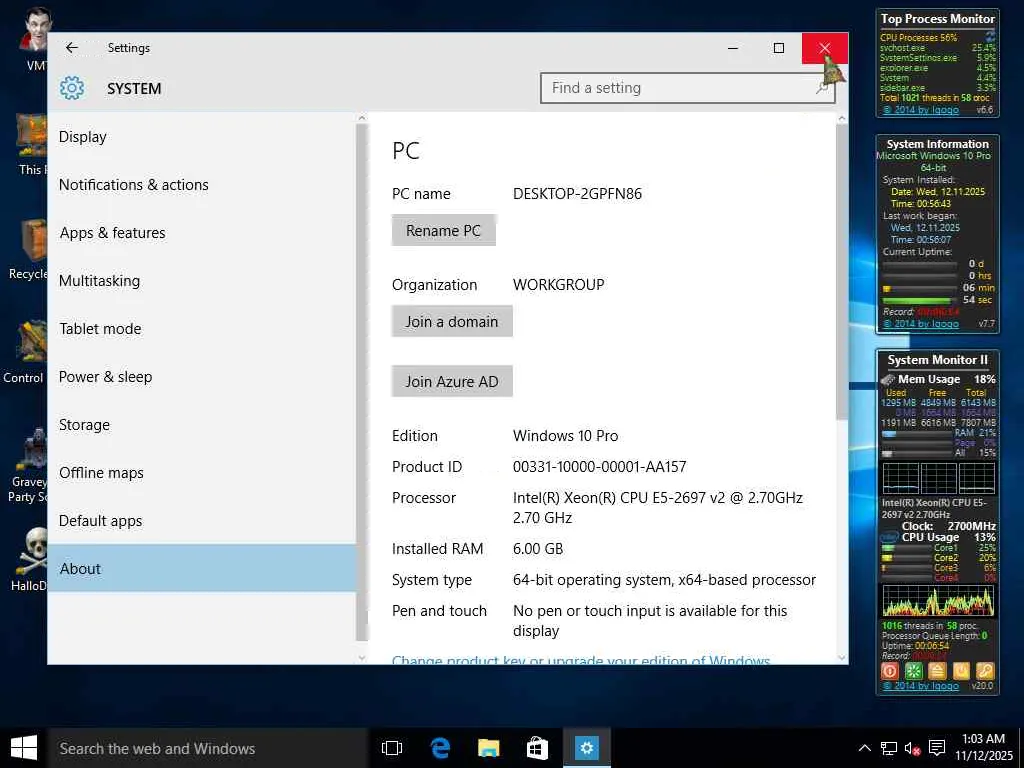Open Apps & features settings
The width and height of the screenshot is (1024, 768).
coord(201,232)
